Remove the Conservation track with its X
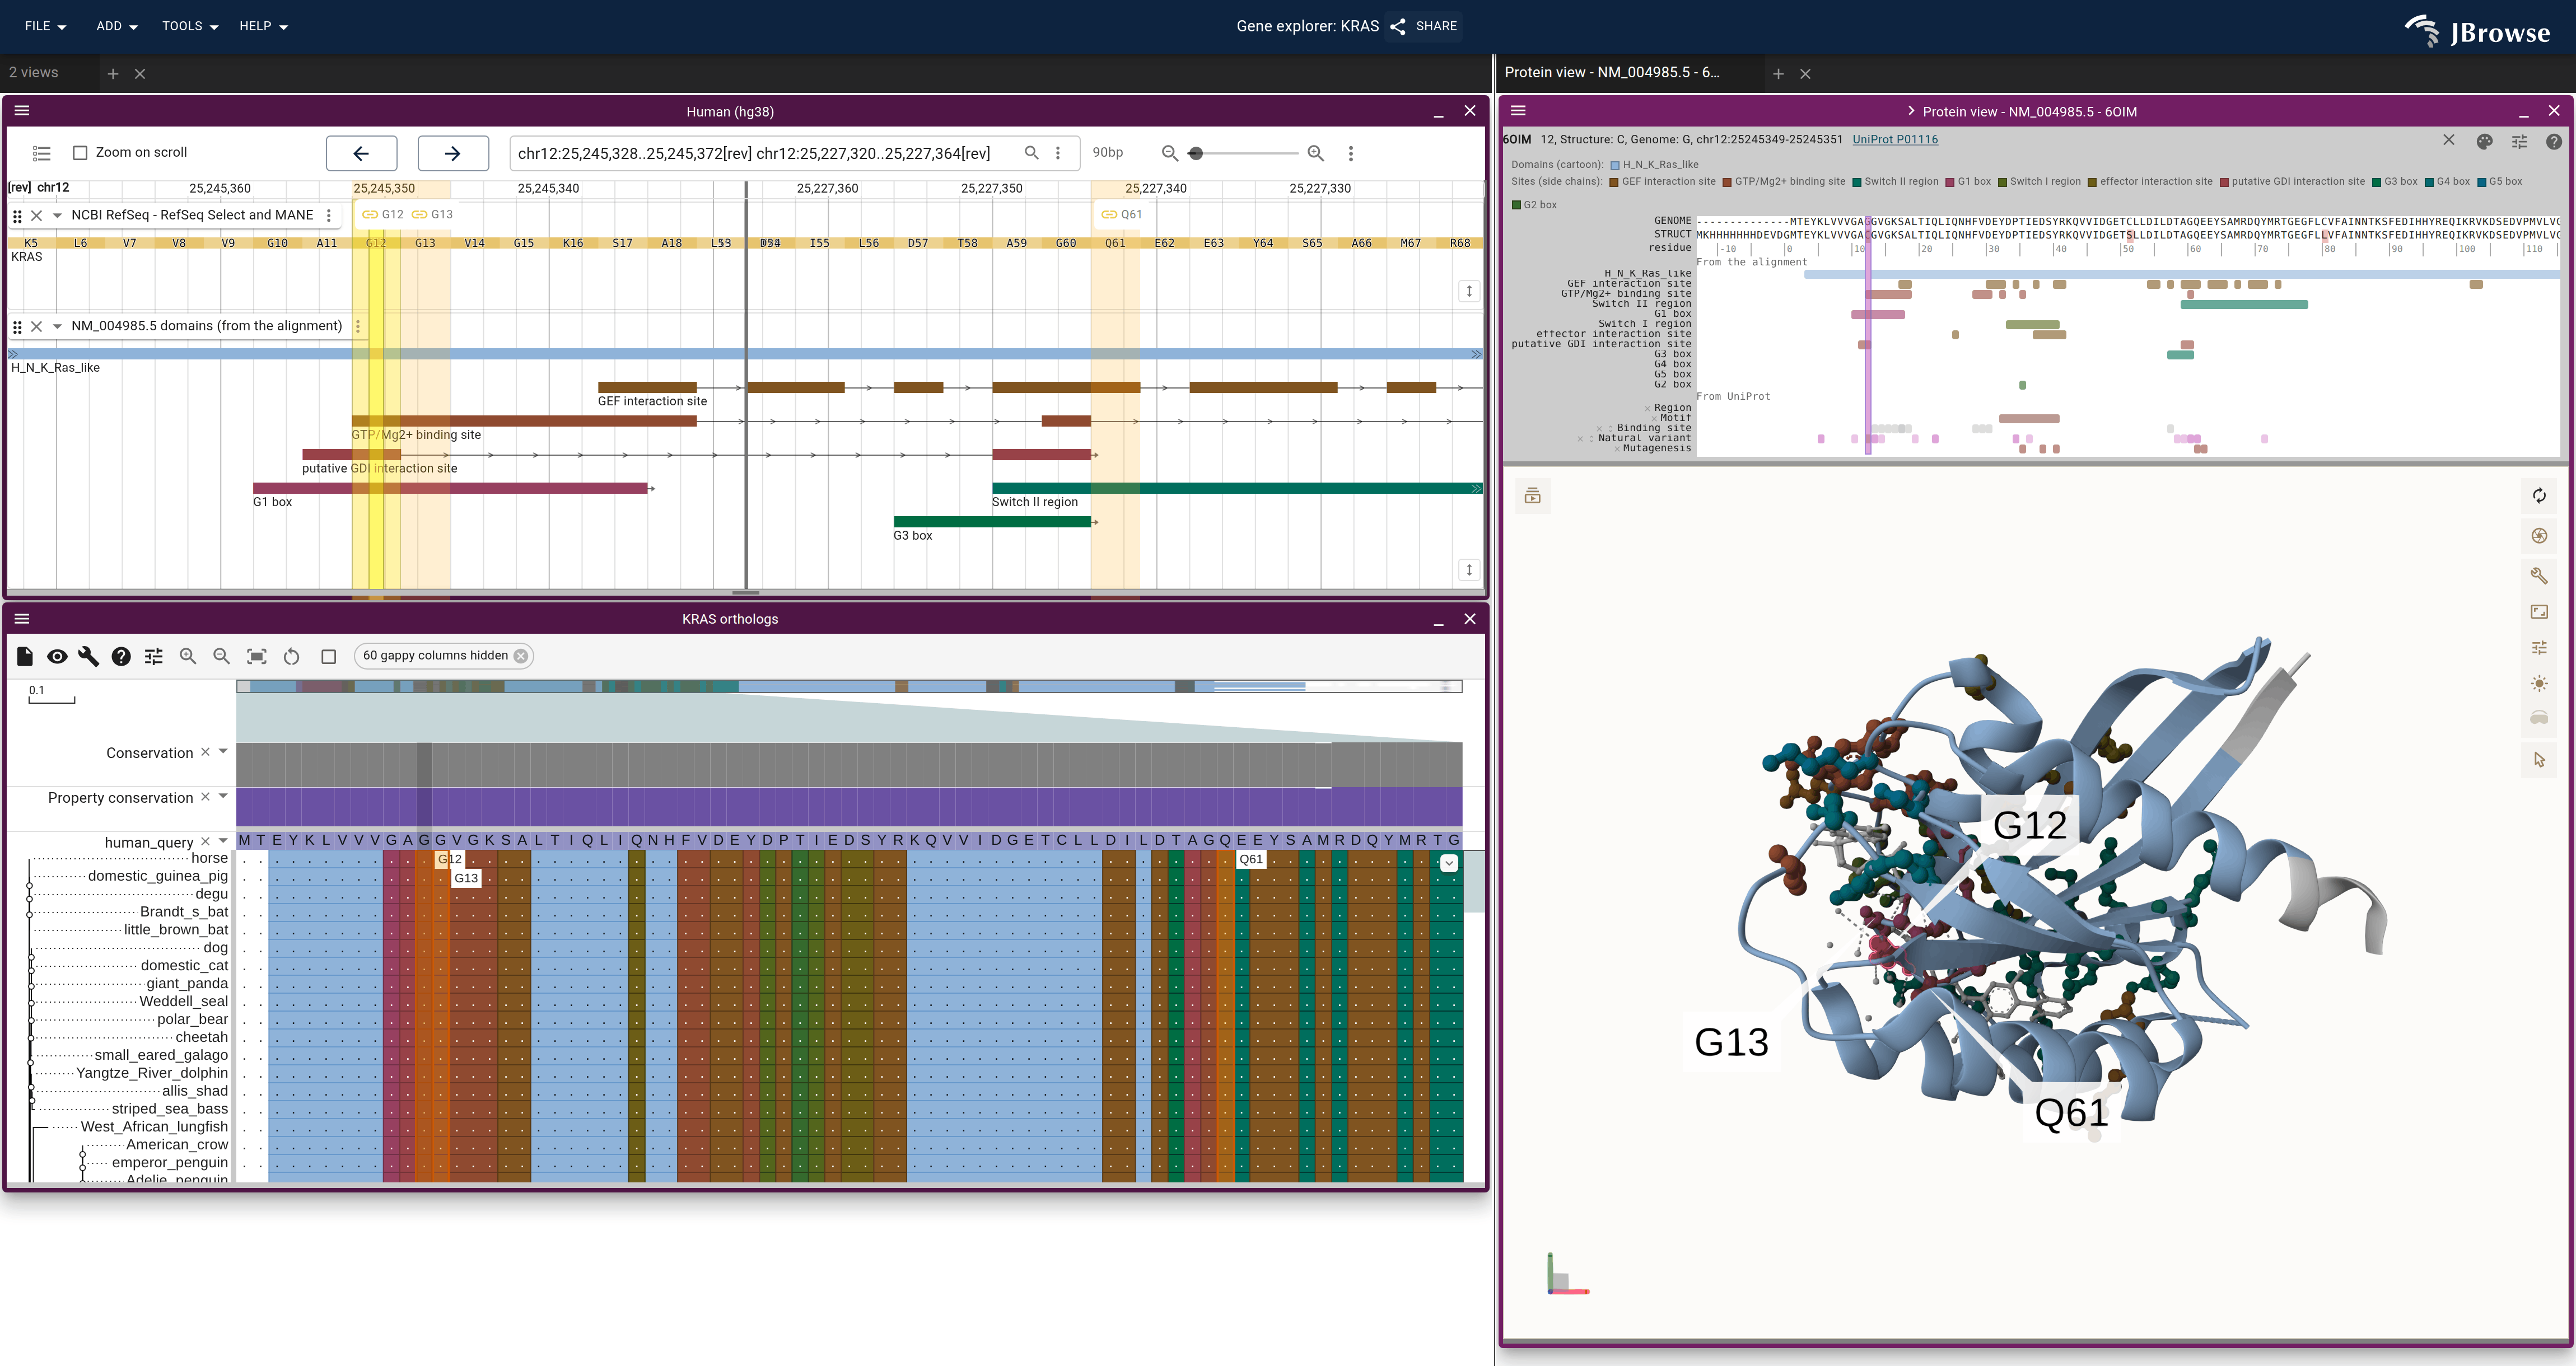2576x1366 pixels. coord(205,752)
